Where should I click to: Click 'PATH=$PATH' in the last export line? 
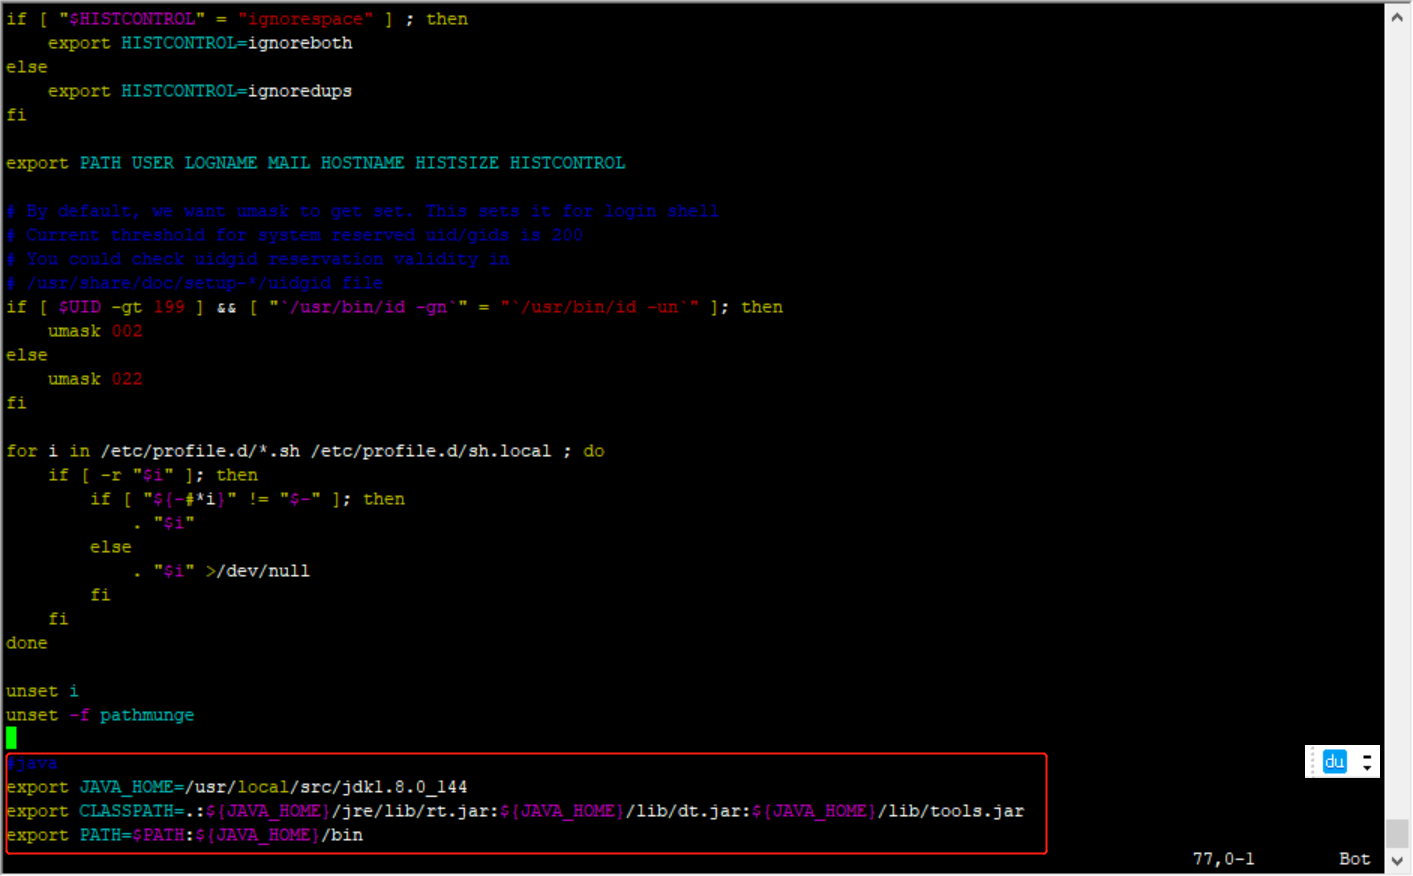coord(132,835)
